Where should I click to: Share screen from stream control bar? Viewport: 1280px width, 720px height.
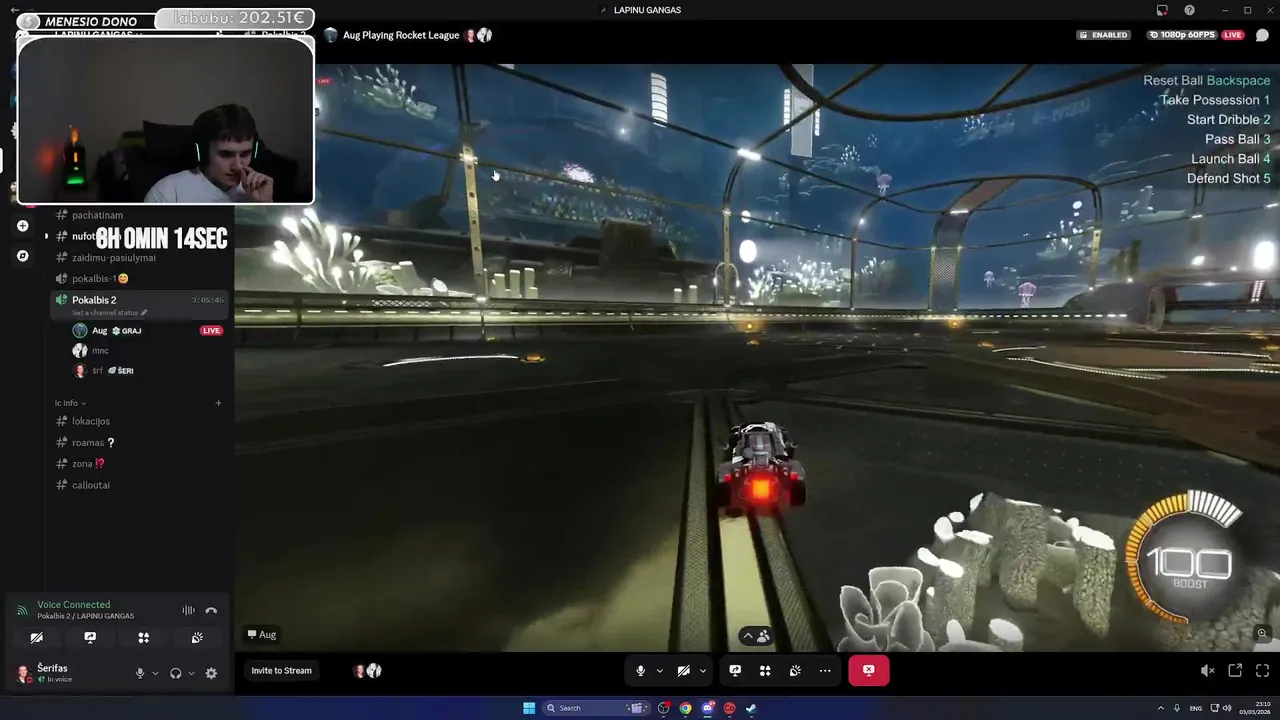click(x=735, y=670)
